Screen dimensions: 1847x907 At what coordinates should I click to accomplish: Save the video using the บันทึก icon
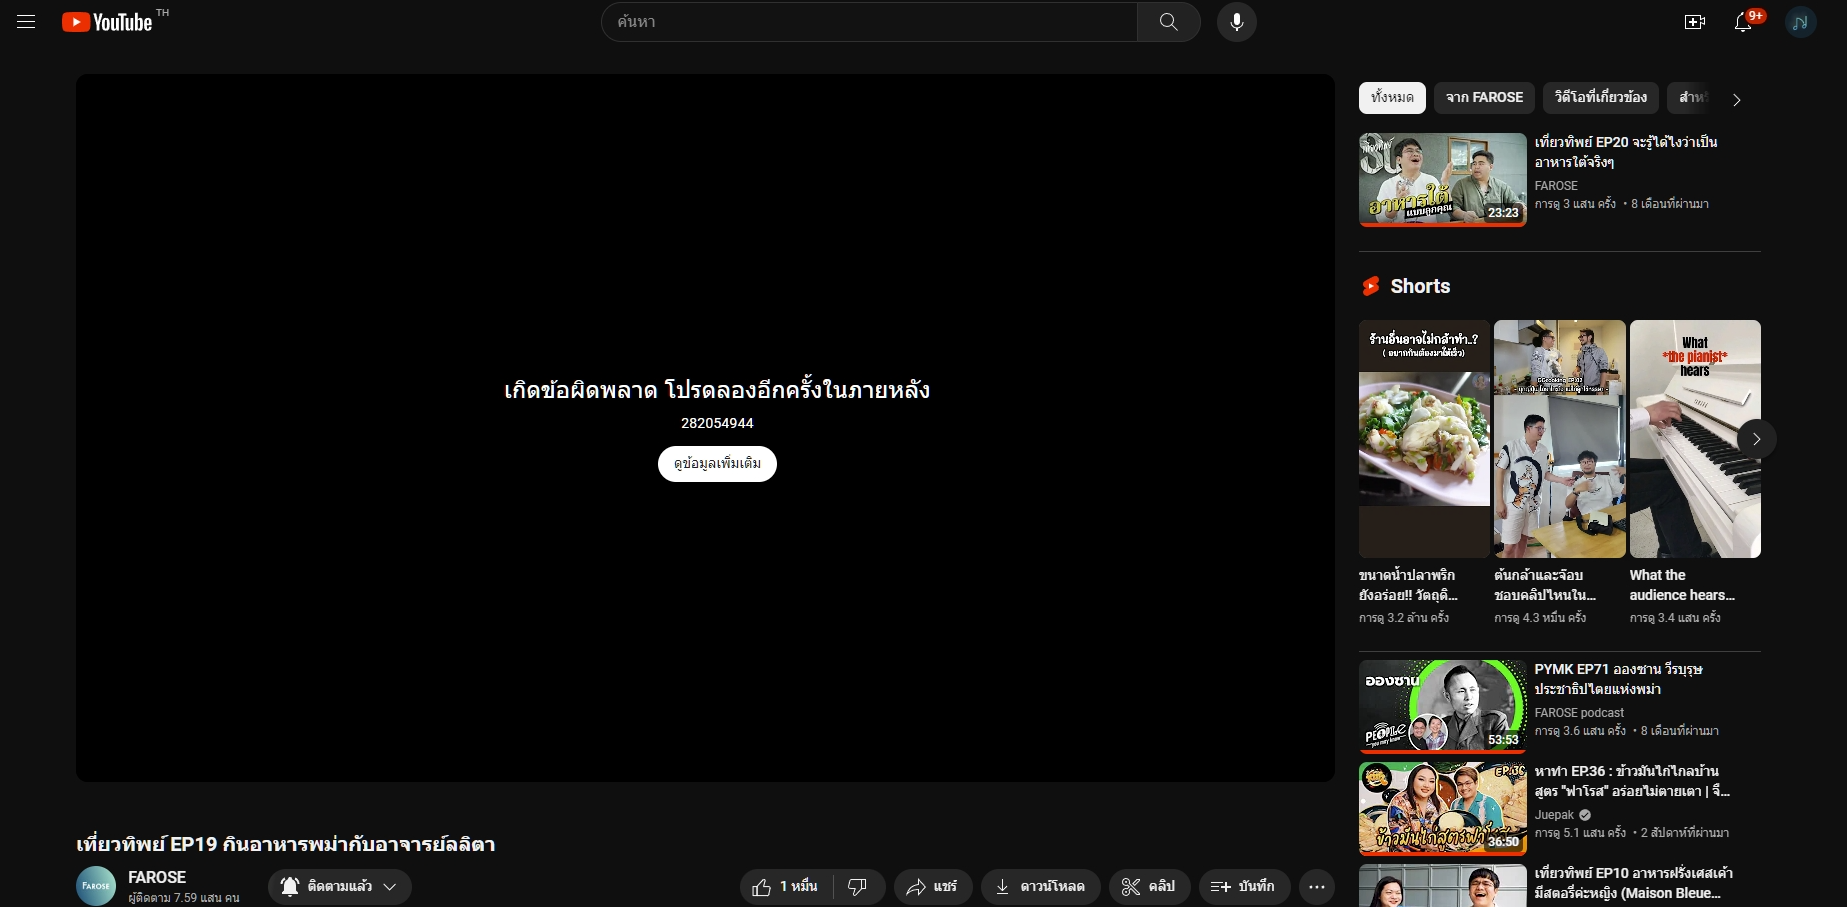(x=1243, y=886)
